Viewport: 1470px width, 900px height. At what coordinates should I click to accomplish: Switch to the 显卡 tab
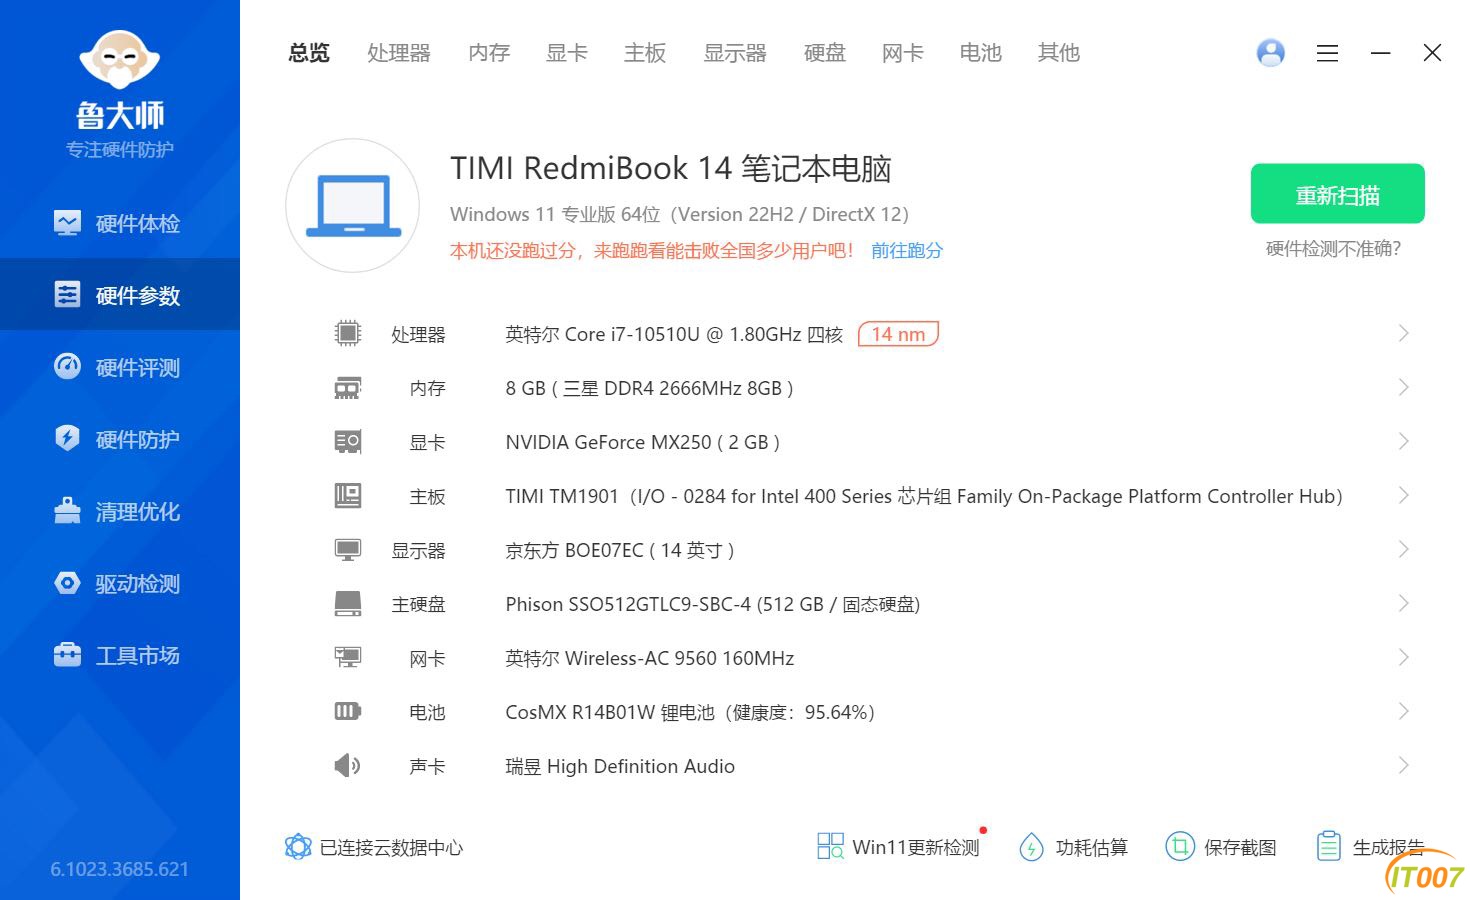pyautogui.click(x=567, y=53)
